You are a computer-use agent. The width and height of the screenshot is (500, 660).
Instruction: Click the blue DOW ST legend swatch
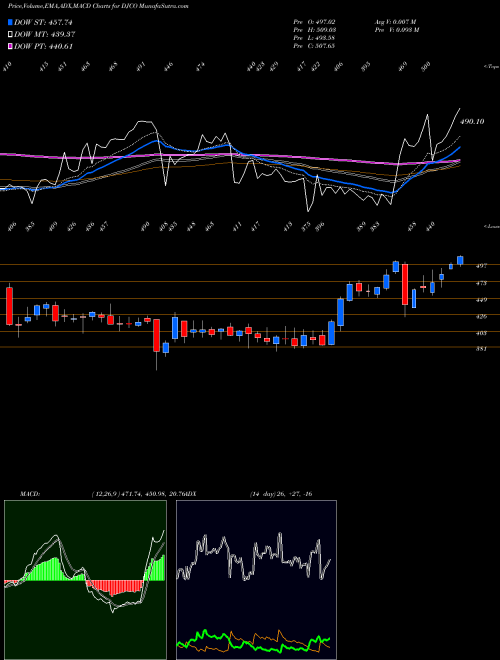click(10, 22)
